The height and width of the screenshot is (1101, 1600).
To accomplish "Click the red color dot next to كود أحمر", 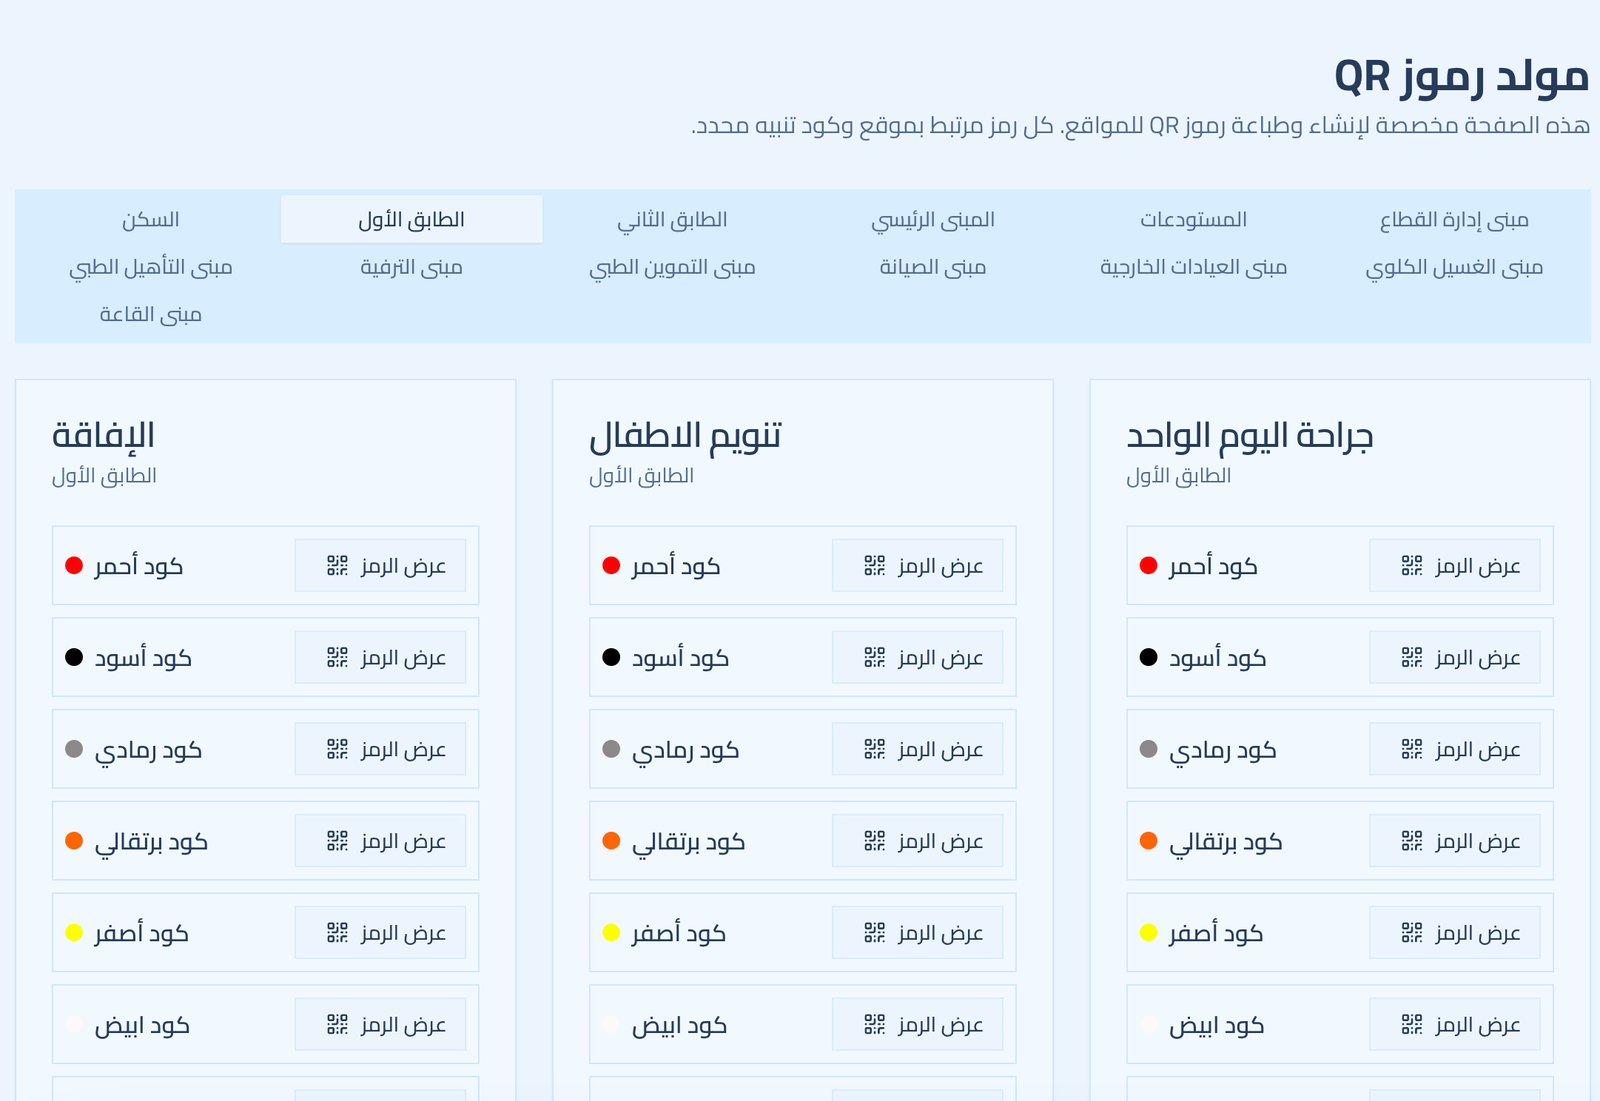I will coord(72,565).
